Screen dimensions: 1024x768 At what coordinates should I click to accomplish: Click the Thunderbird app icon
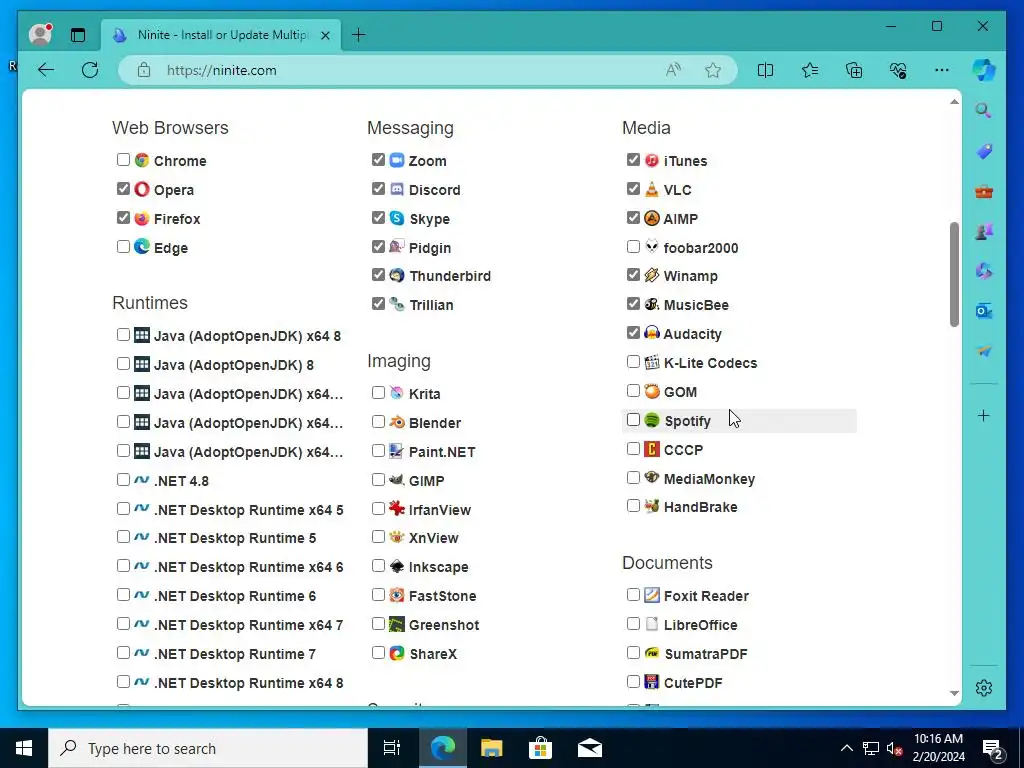click(x=396, y=275)
